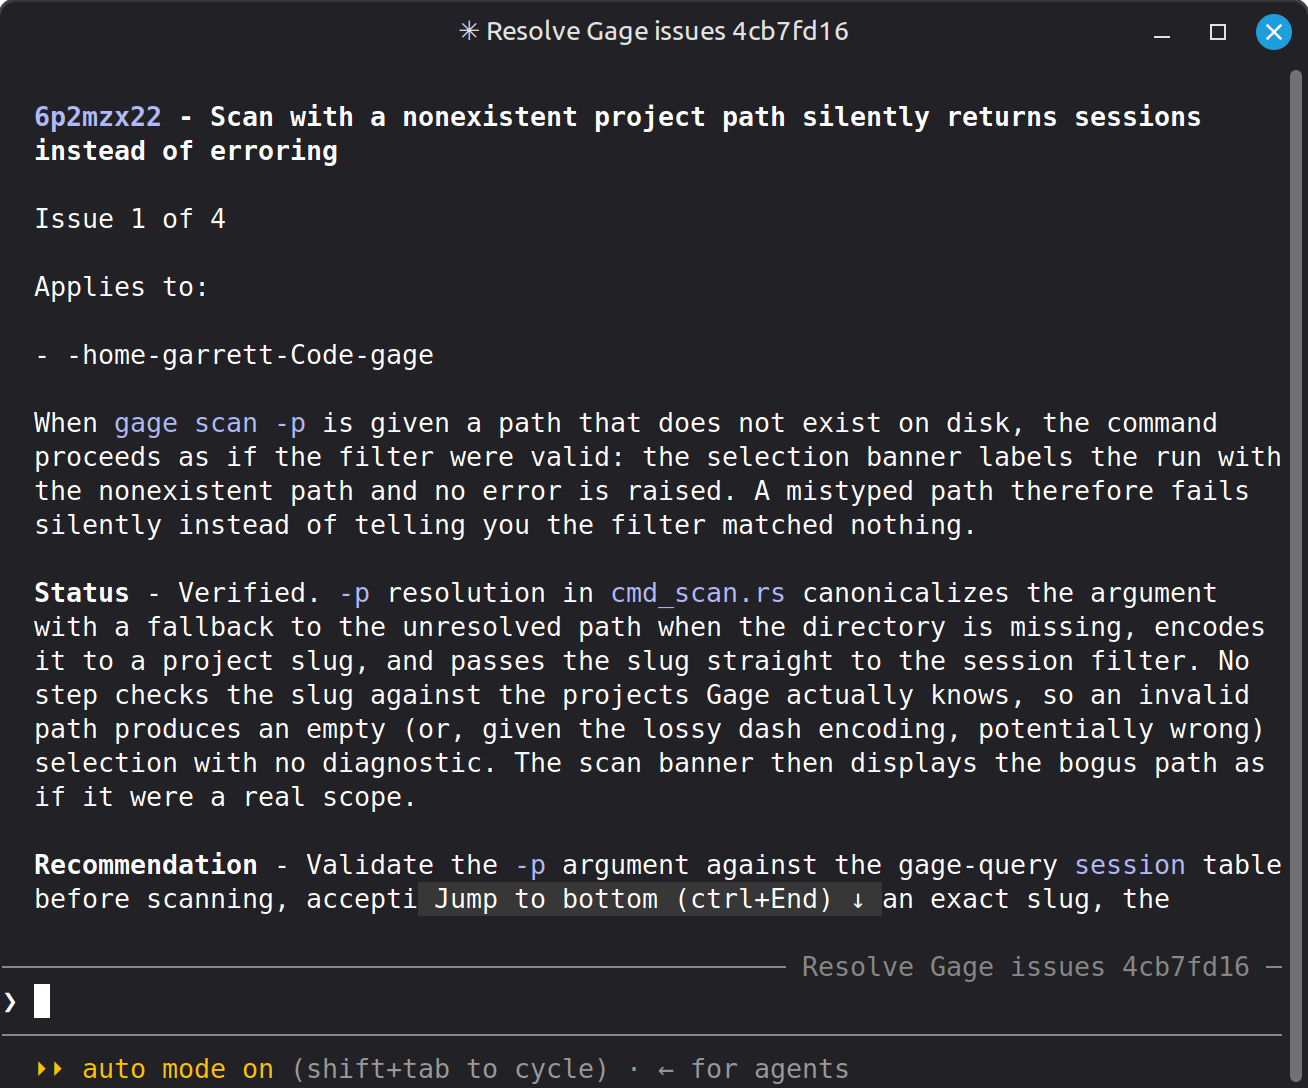1308x1088 pixels.
Task: Click the Jump to bottom button
Action: pos(649,899)
